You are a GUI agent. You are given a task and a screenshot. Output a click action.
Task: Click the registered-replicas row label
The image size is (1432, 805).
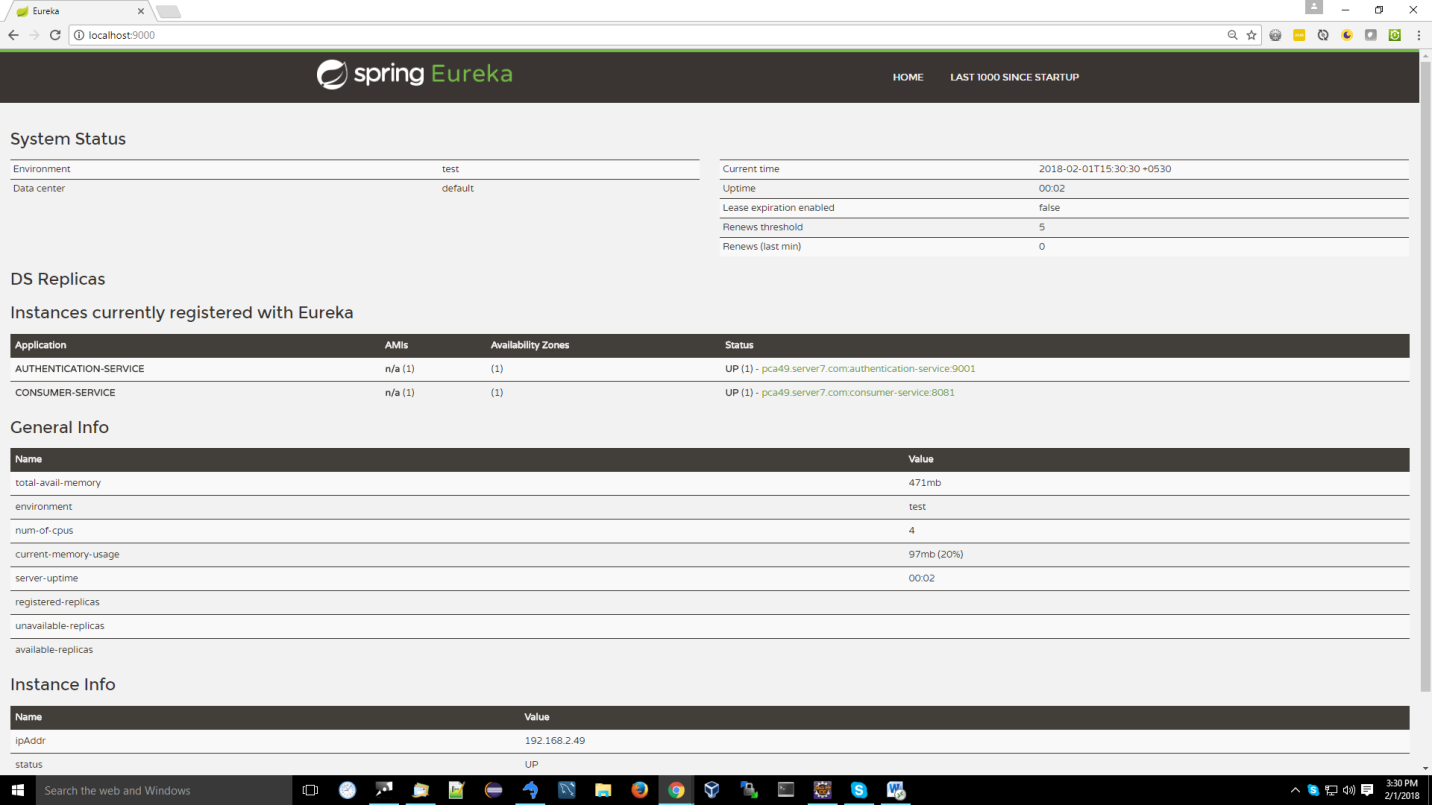pyautogui.click(x=57, y=603)
